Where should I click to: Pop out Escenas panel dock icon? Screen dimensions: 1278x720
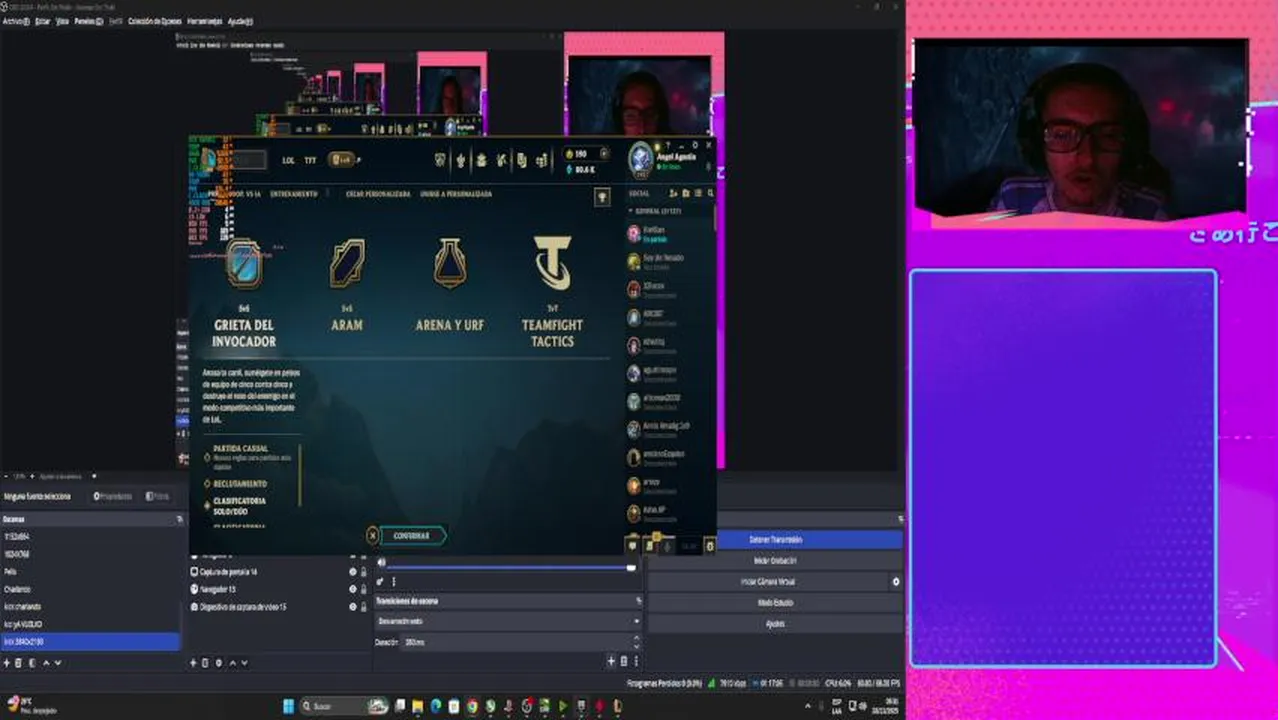point(180,519)
